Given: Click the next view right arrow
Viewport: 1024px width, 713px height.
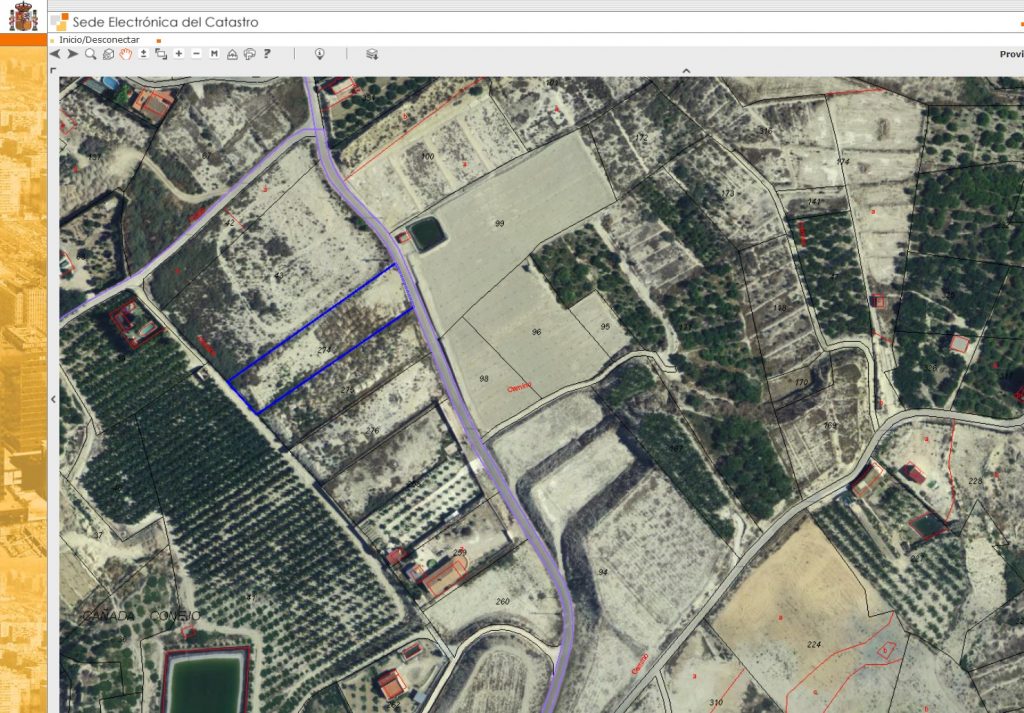Looking at the screenshot, I should point(72,54).
